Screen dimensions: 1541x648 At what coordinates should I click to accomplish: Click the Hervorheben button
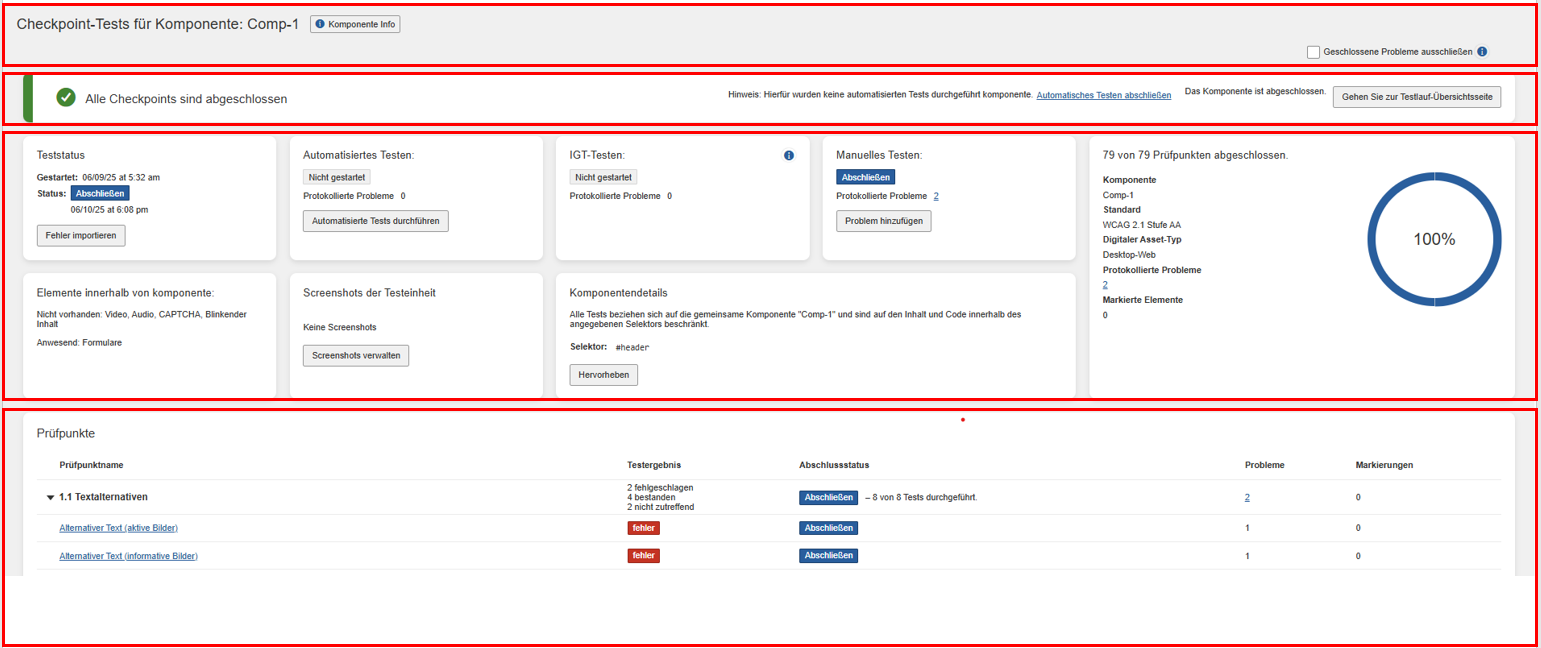pyautogui.click(x=603, y=375)
